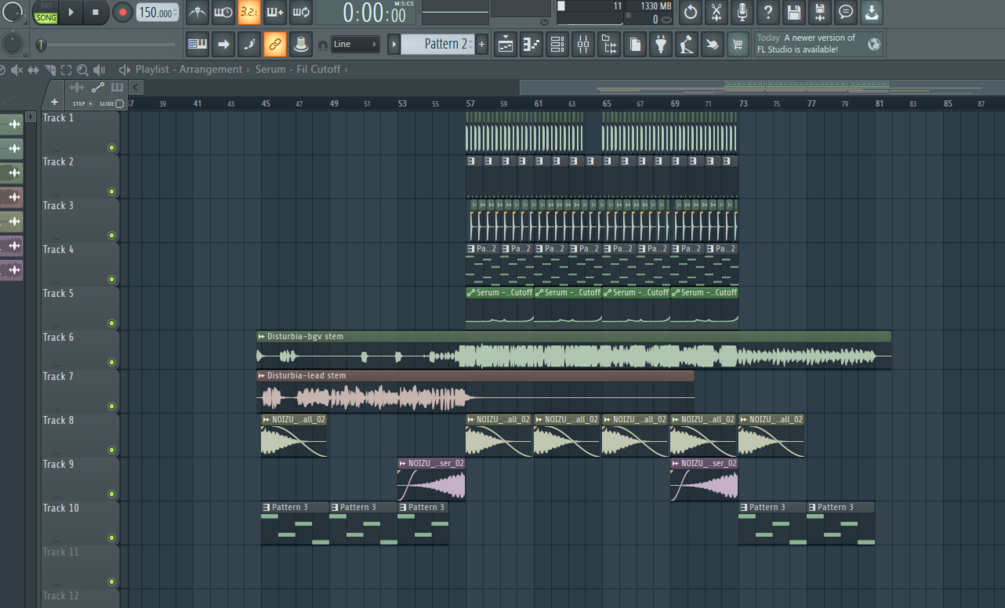Click the 150.000 tempo field

coord(157,12)
